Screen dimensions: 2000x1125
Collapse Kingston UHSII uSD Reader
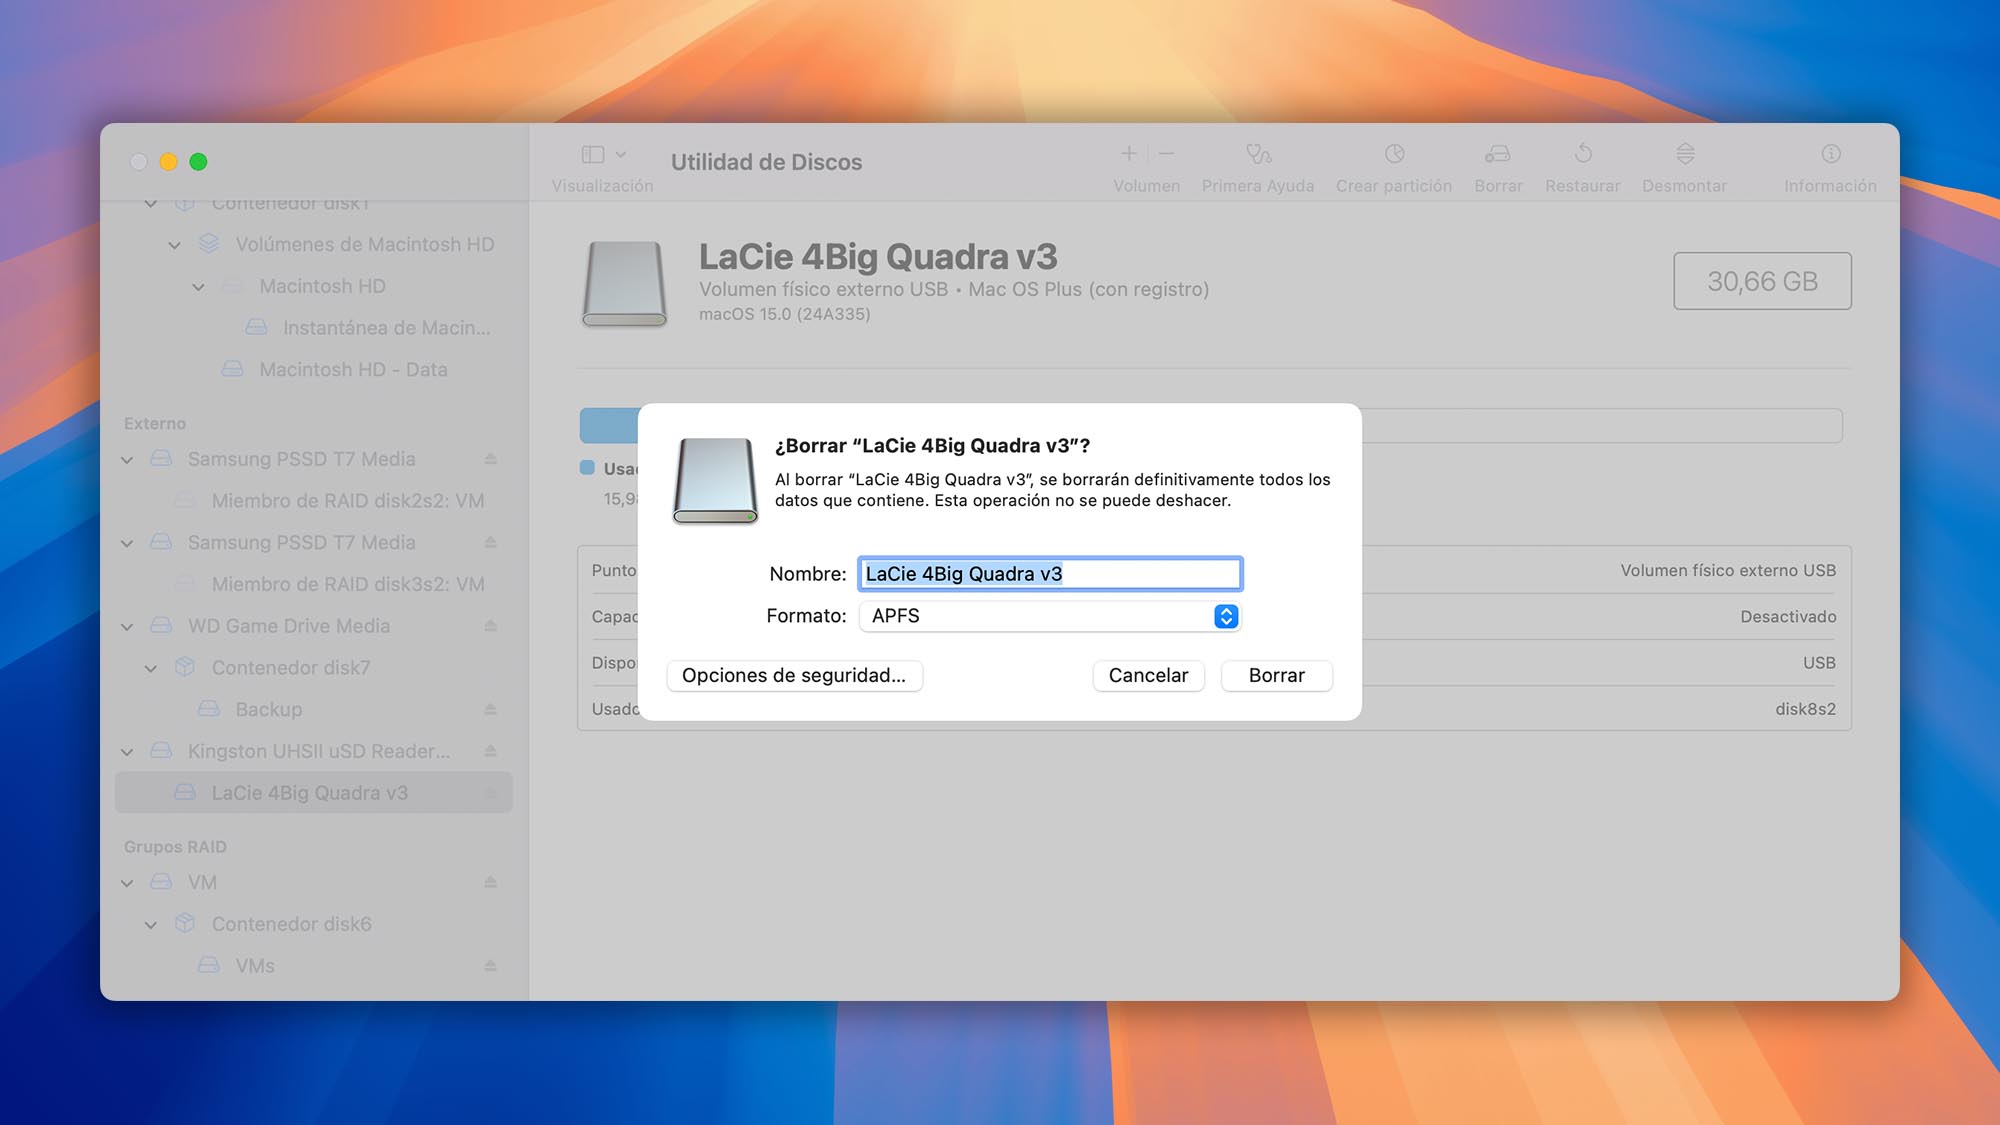coord(127,752)
